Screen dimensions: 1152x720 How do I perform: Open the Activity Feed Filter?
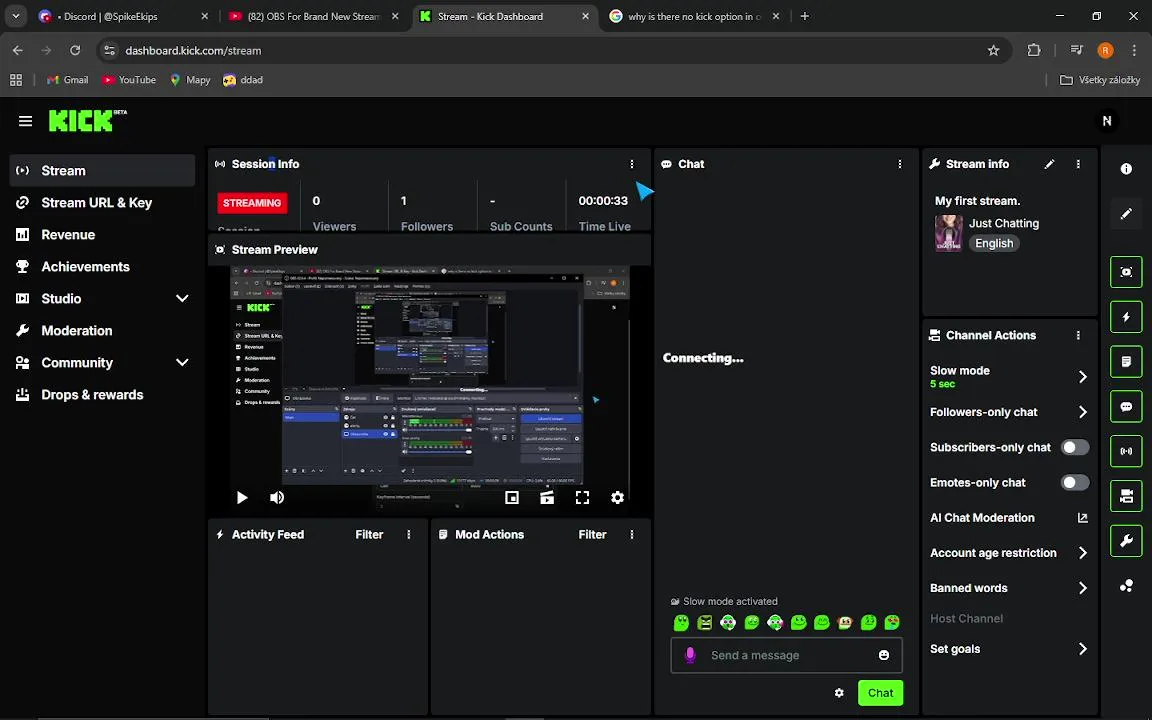point(369,535)
